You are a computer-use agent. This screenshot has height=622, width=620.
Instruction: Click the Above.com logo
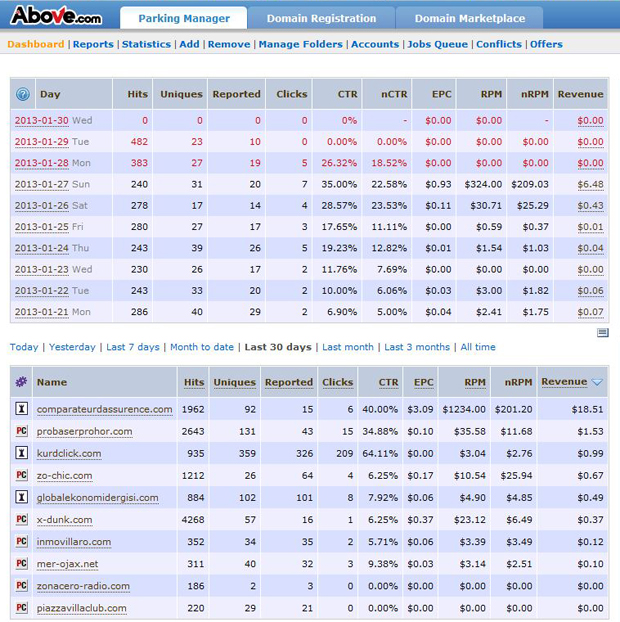pos(56,15)
